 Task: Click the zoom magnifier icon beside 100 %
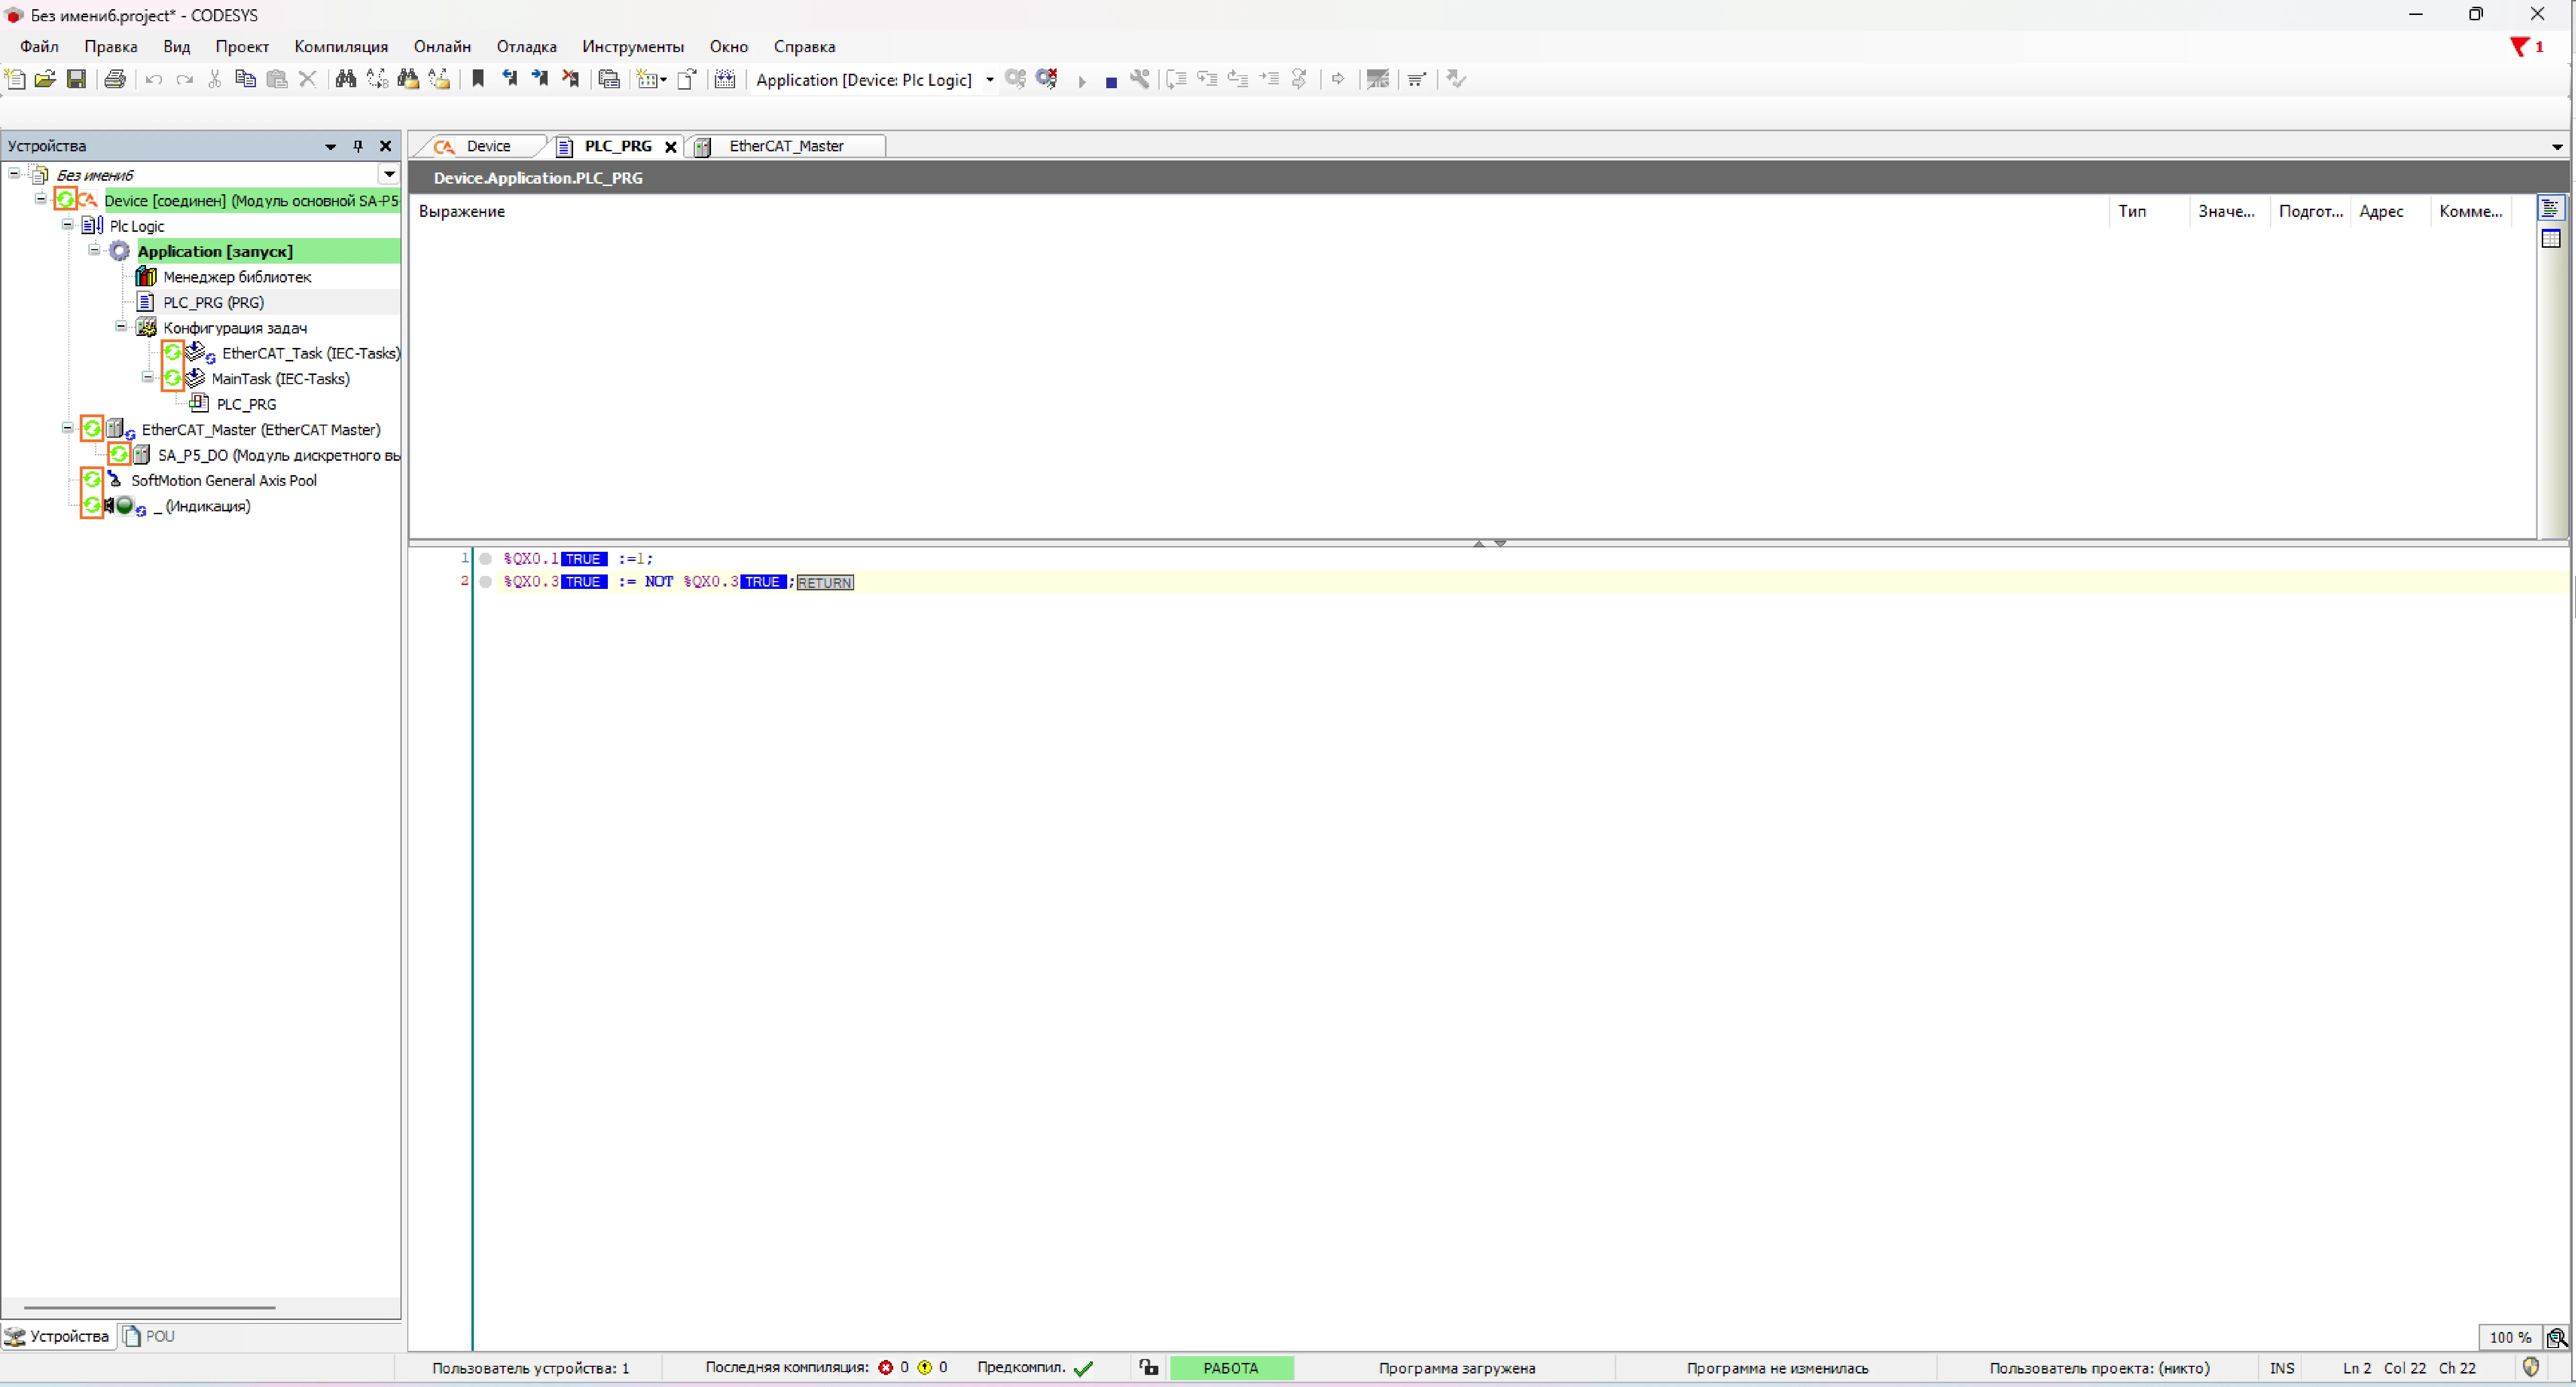(2557, 1337)
